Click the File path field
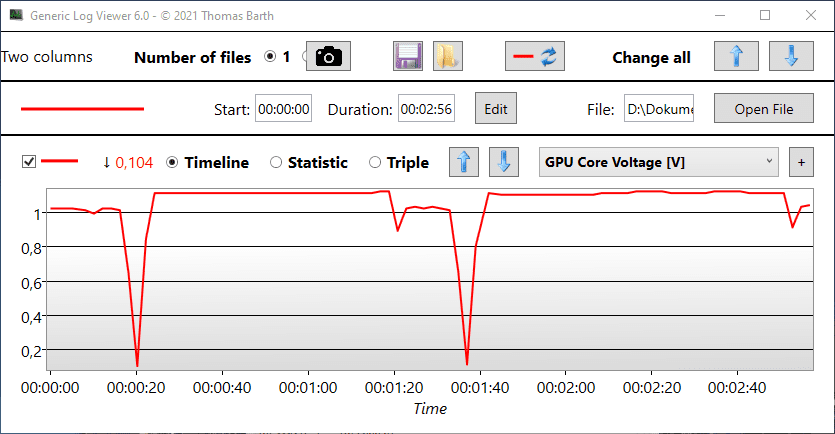 pyautogui.click(x=659, y=109)
